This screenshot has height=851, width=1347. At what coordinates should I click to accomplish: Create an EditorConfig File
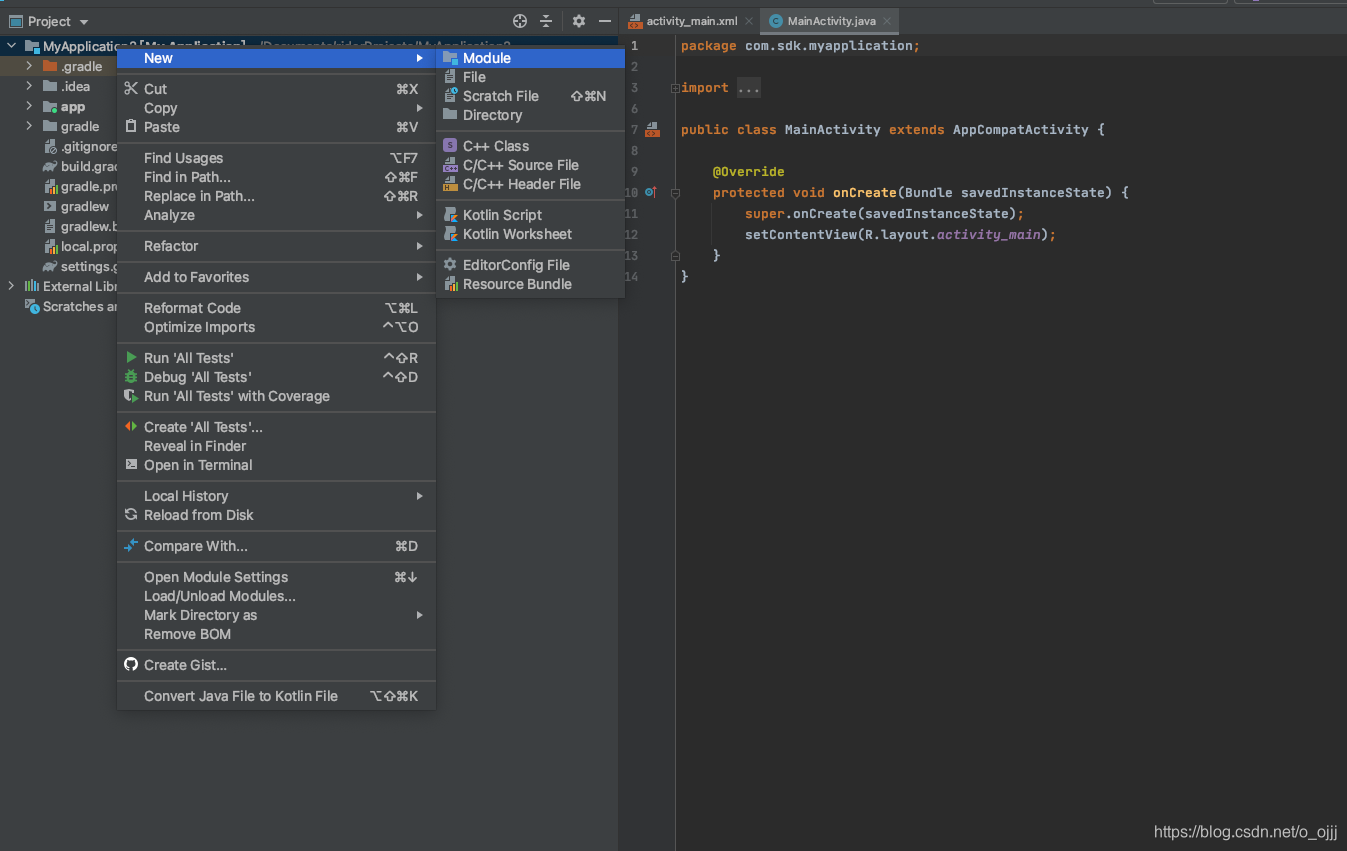[531, 265]
